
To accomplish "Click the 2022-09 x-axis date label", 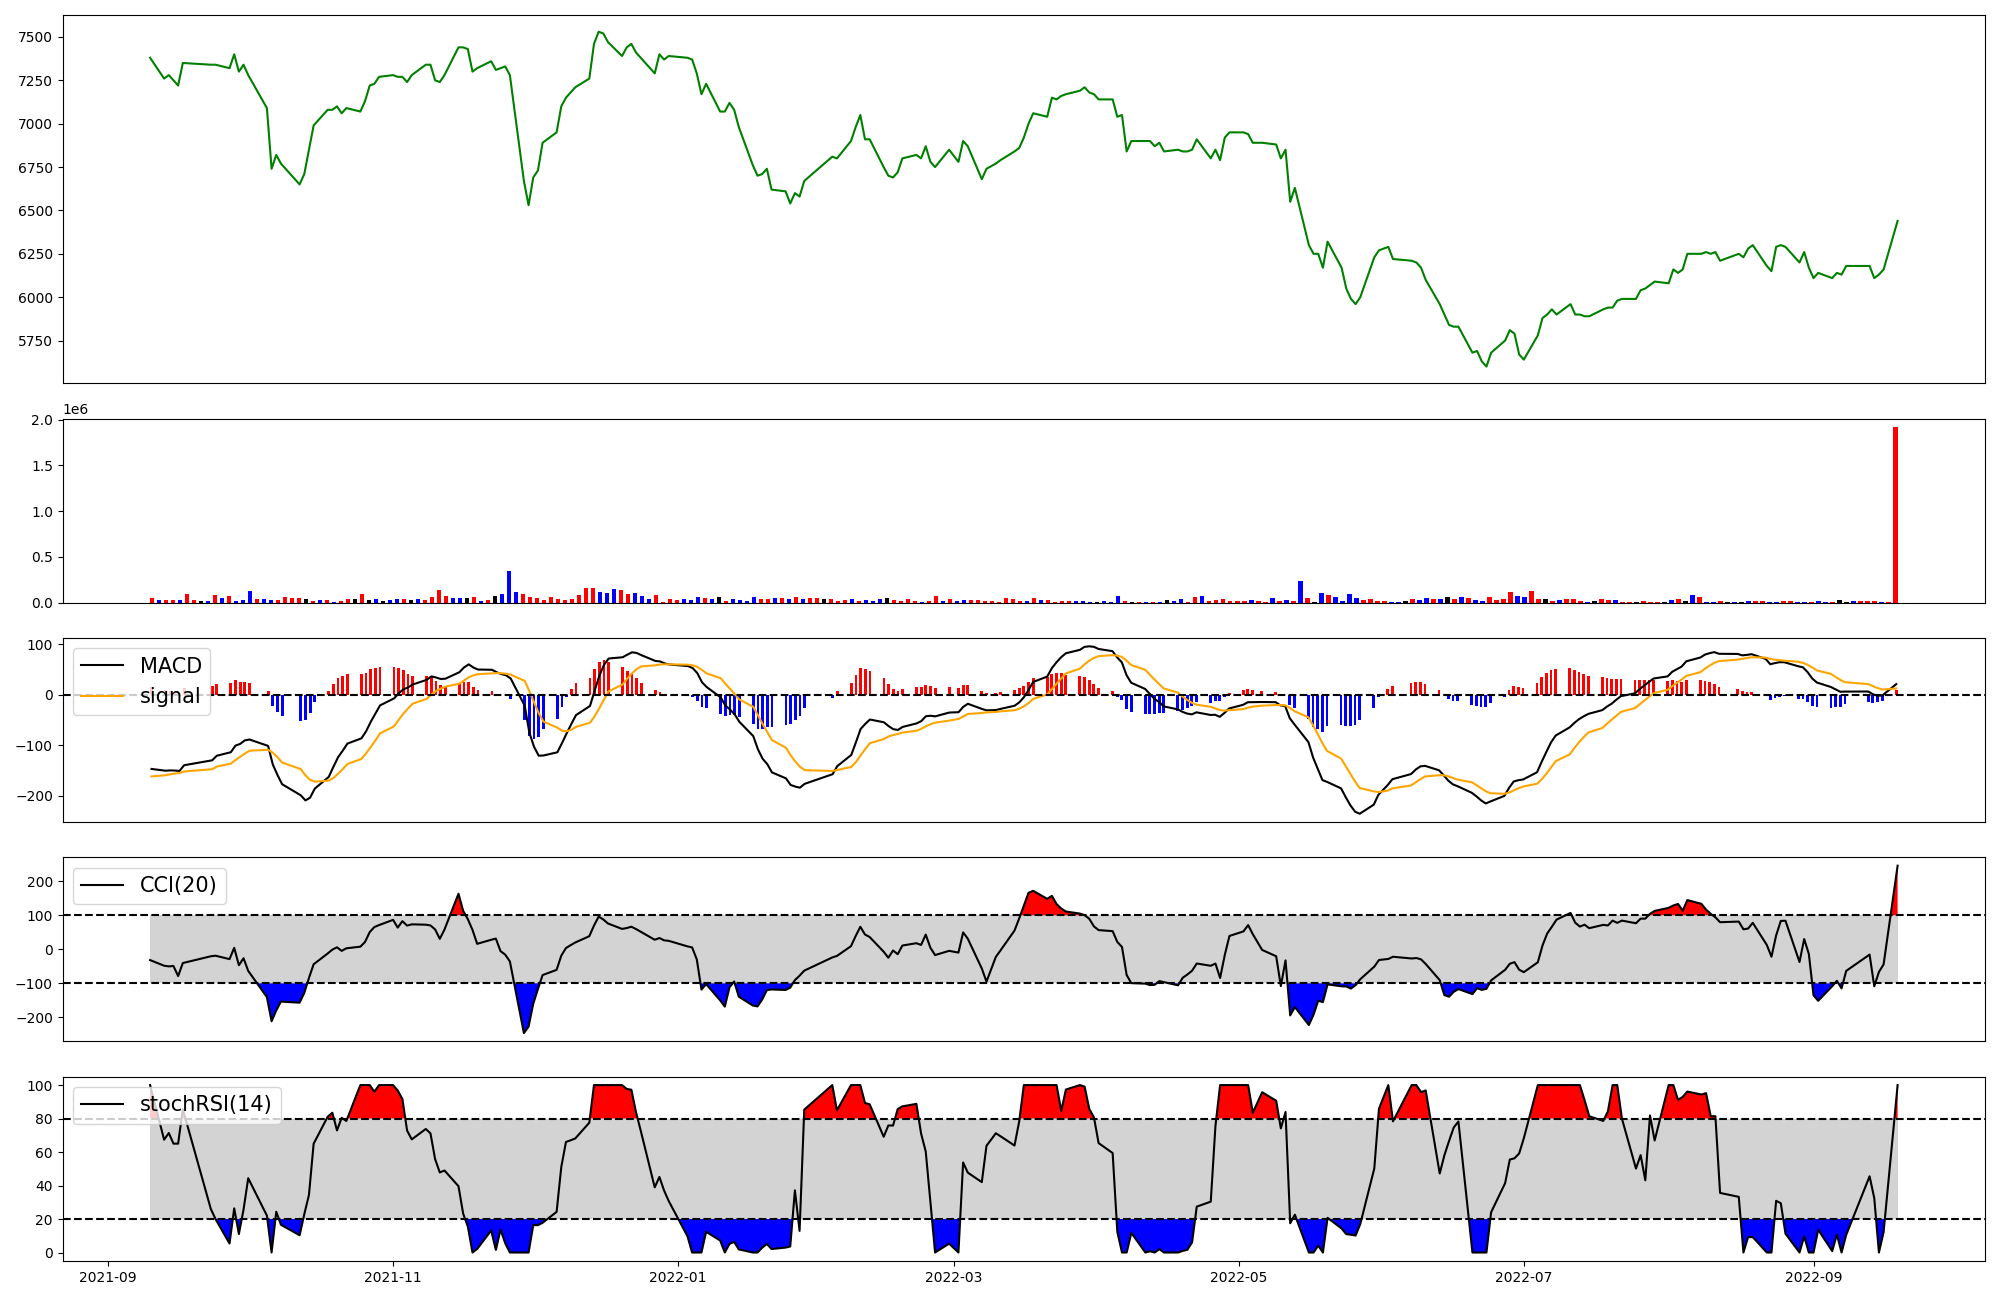I will (x=1813, y=1277).
